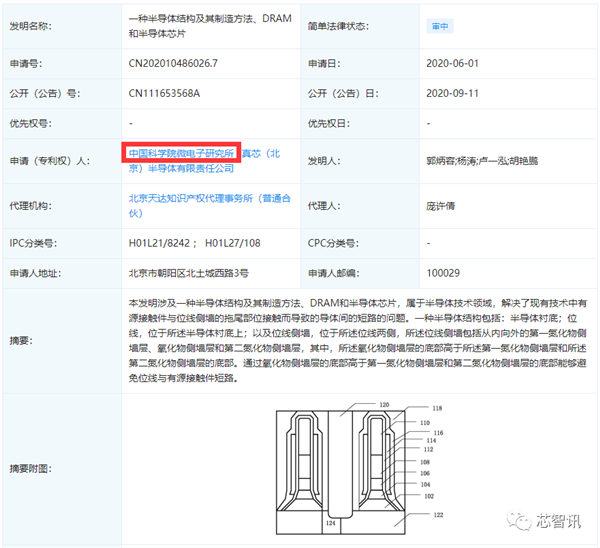
Task: Click the 申请人地址 field label
Action: pos(35,273)
